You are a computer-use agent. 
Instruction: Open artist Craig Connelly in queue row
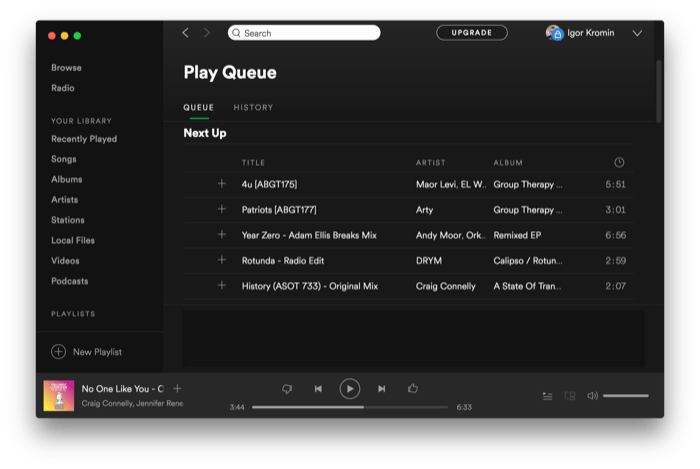446,286
